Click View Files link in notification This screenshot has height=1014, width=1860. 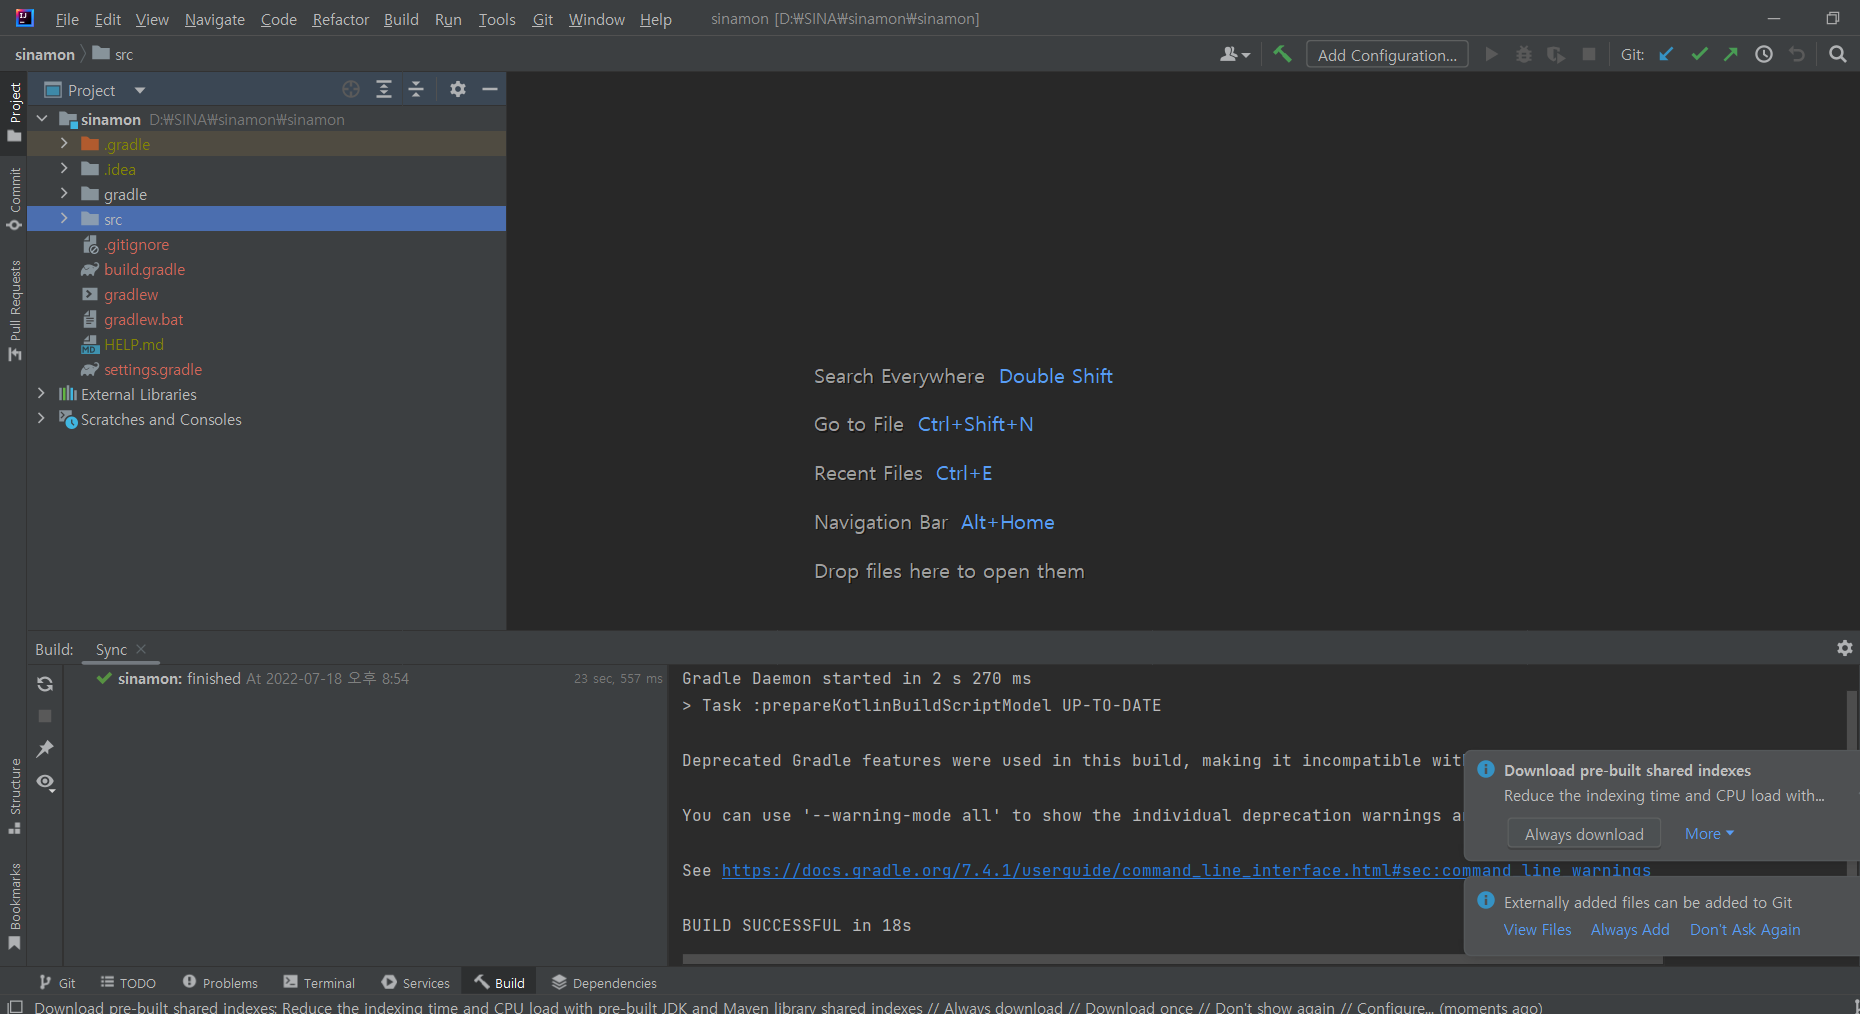click(x=1537, y=929)
